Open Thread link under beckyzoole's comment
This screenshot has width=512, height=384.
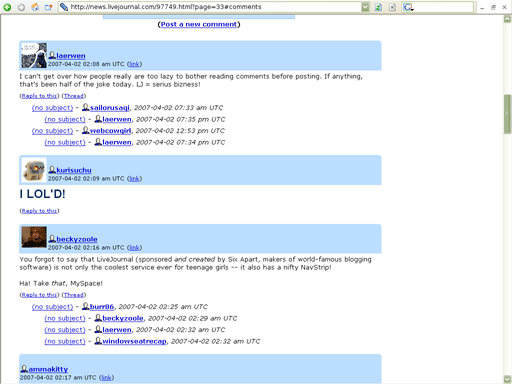(74, 295)
